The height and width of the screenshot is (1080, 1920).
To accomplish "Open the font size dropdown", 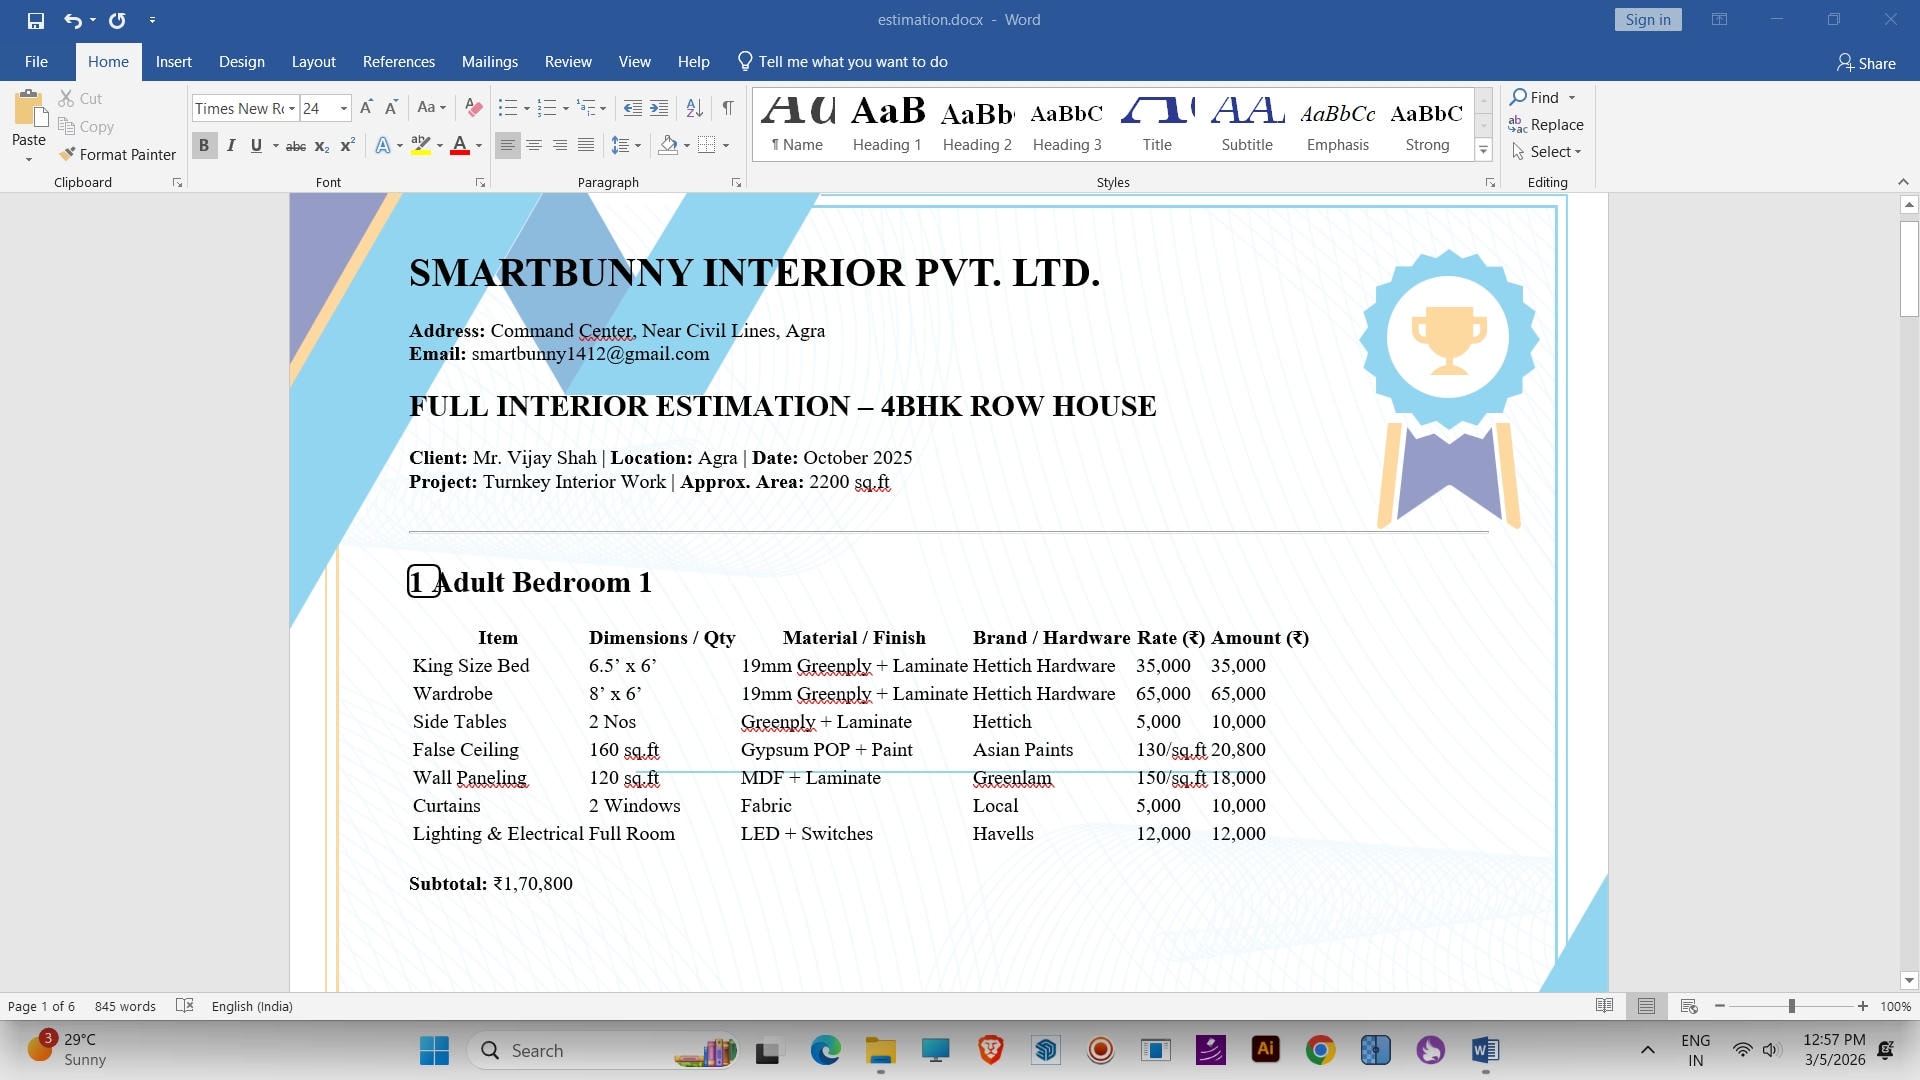I will (344, 108).
